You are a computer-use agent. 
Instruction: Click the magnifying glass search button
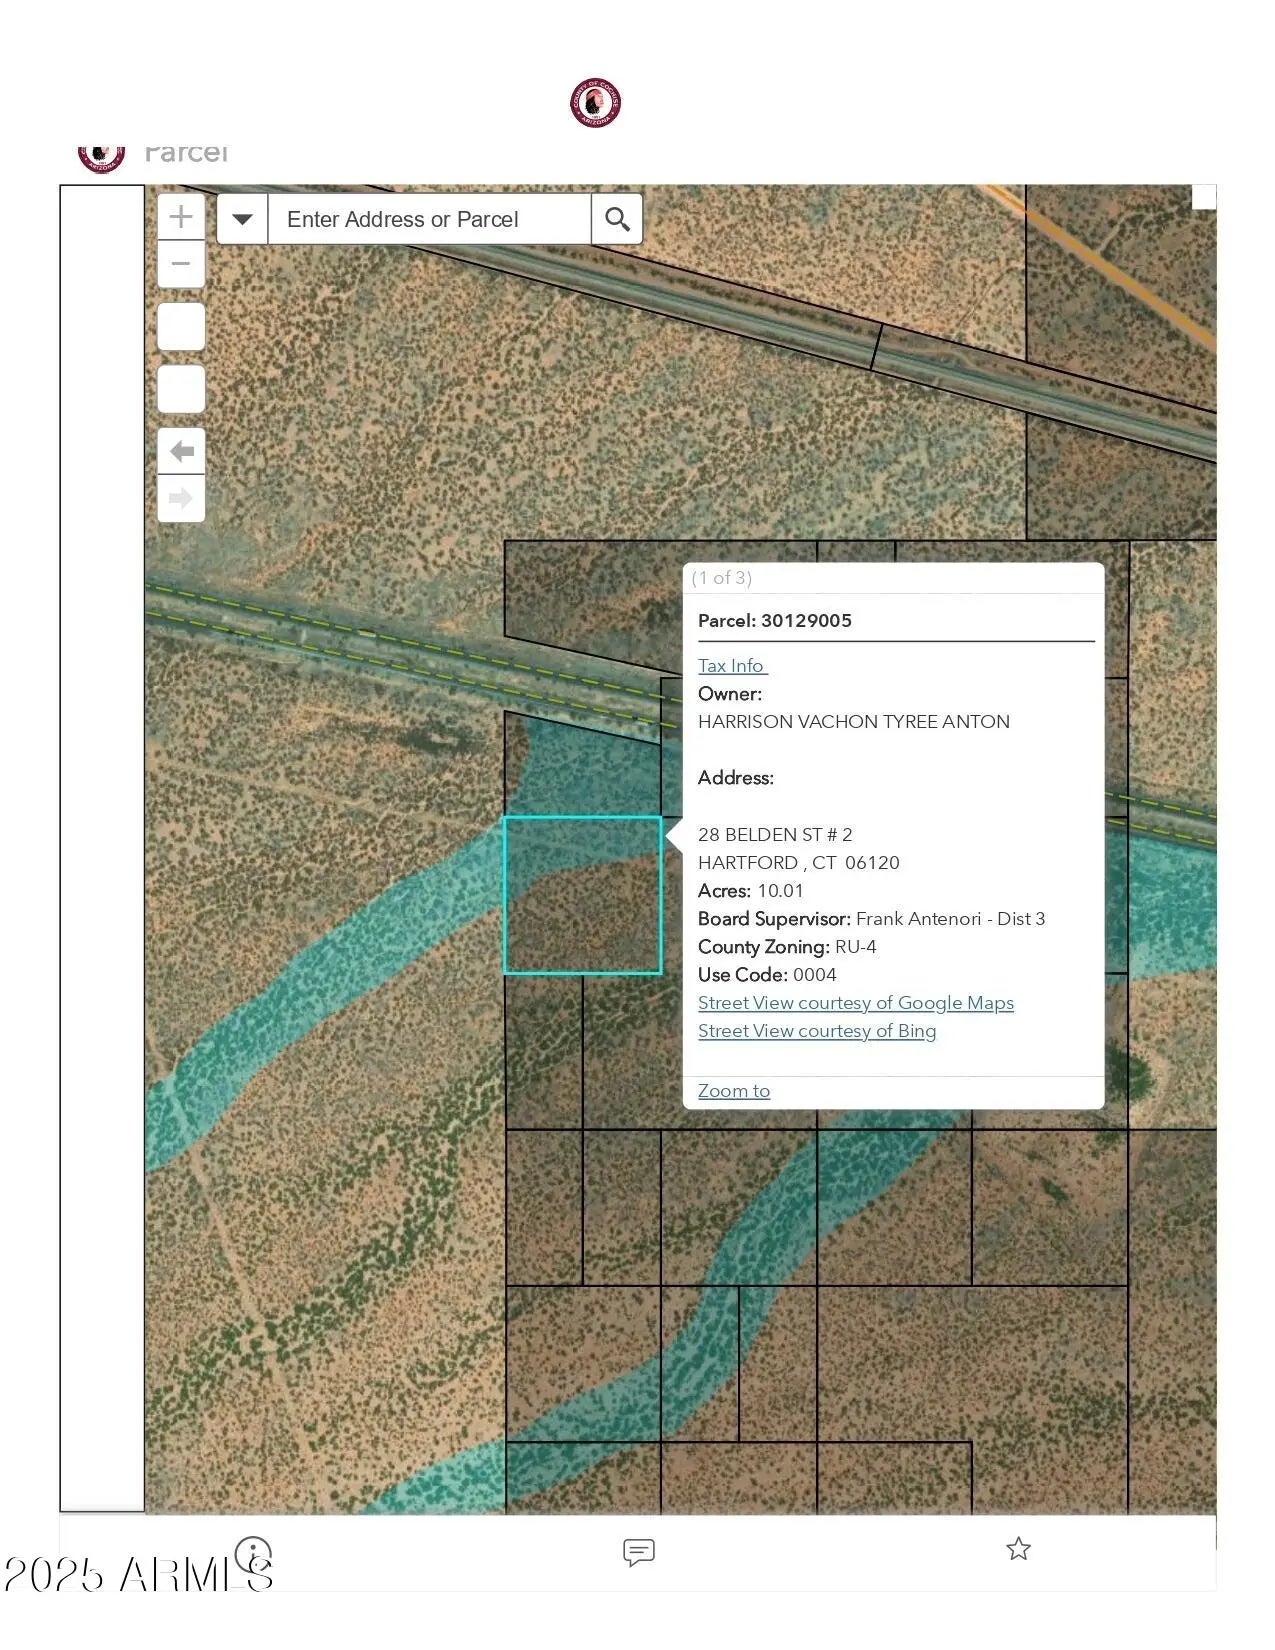coord(617,219)
